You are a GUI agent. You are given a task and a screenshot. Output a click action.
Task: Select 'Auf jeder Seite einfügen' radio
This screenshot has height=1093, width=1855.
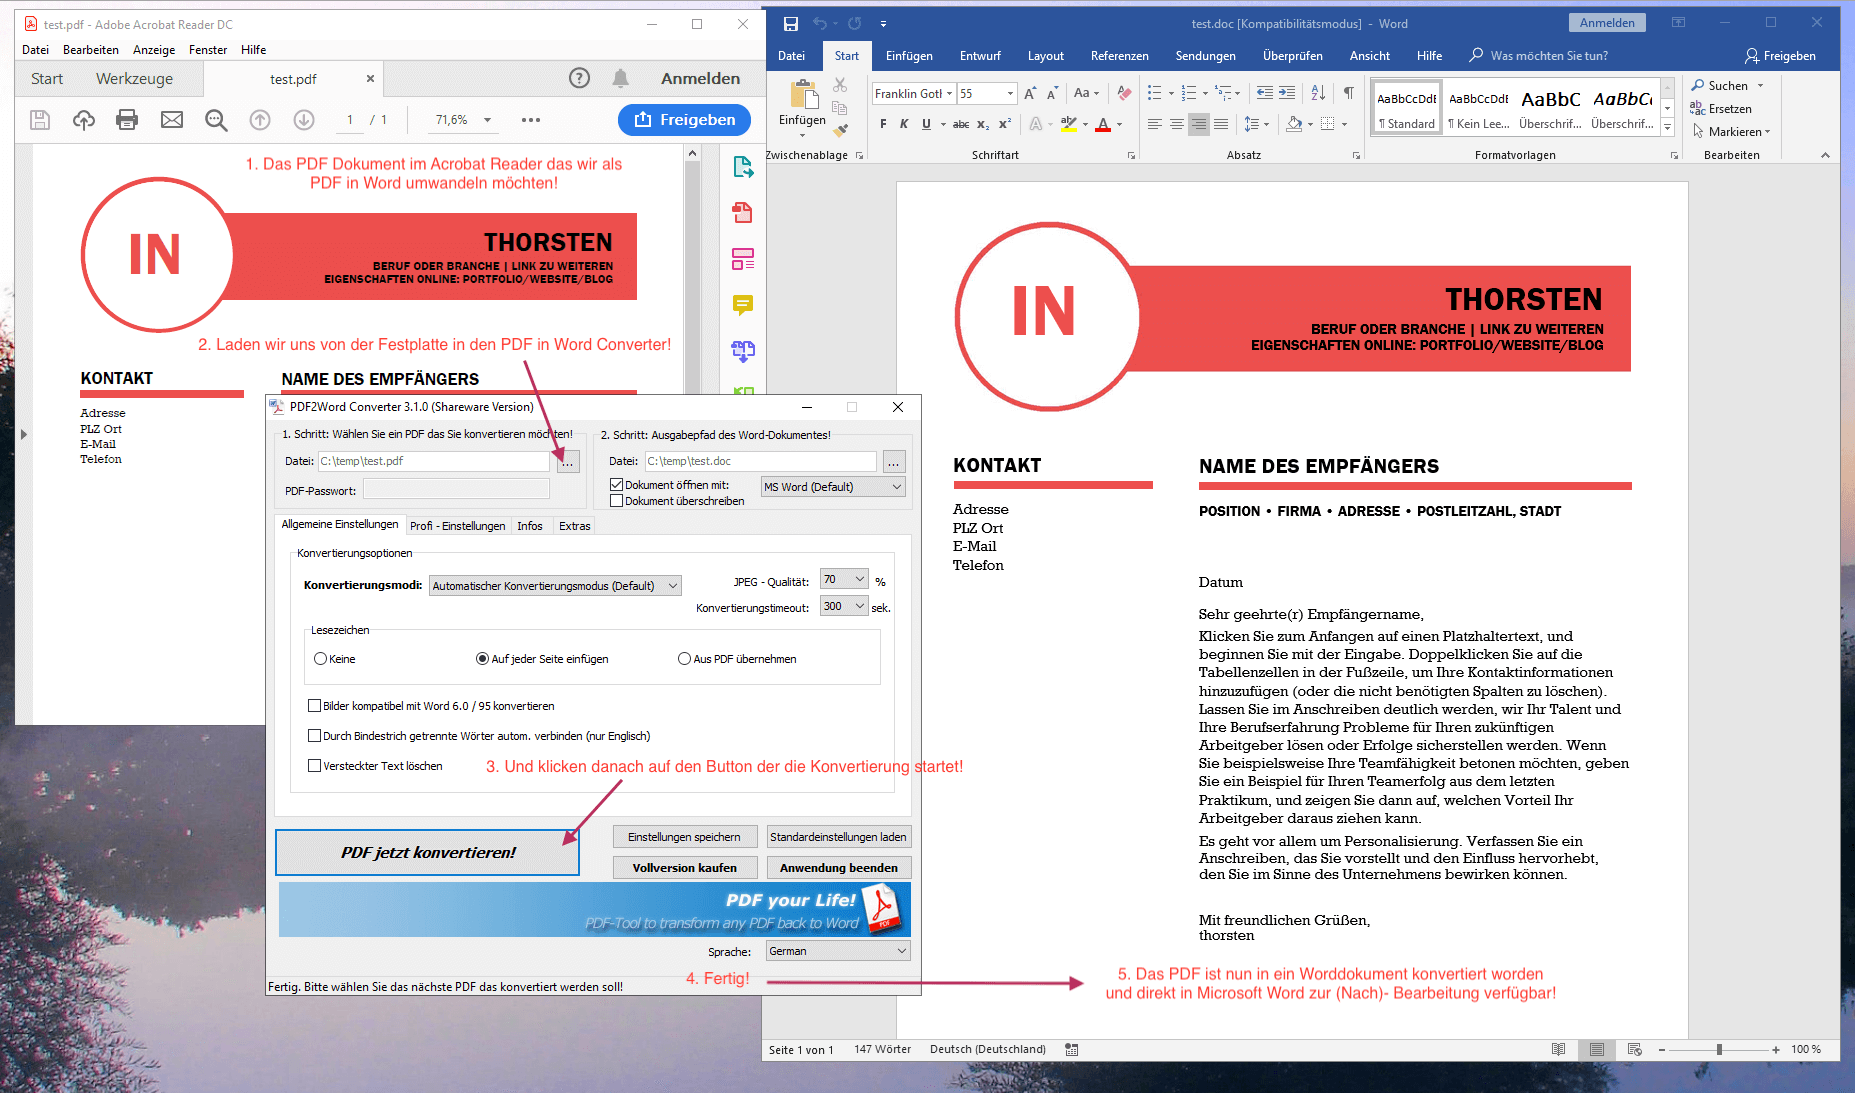pyautogui.click(x=482, y=659)
